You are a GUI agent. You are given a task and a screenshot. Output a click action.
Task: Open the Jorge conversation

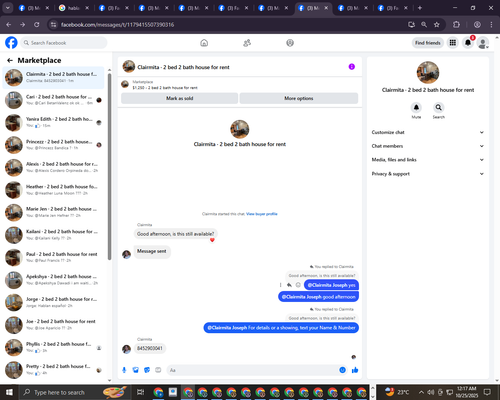(53, 302)
